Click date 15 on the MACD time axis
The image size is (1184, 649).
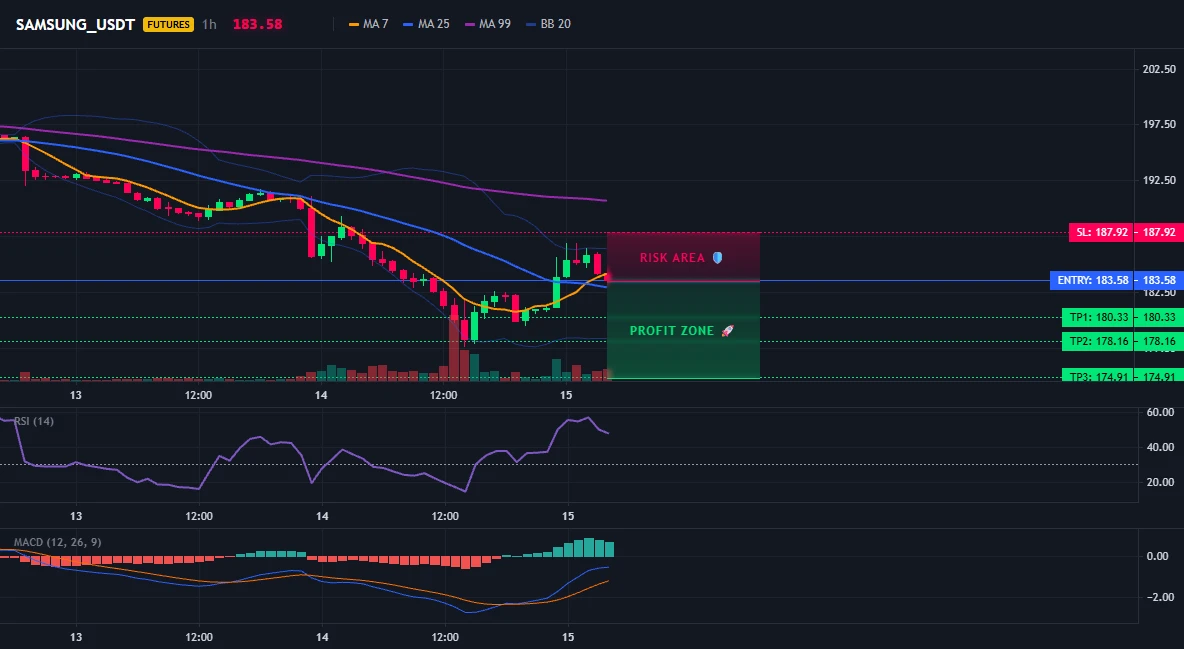click(569, 637)
